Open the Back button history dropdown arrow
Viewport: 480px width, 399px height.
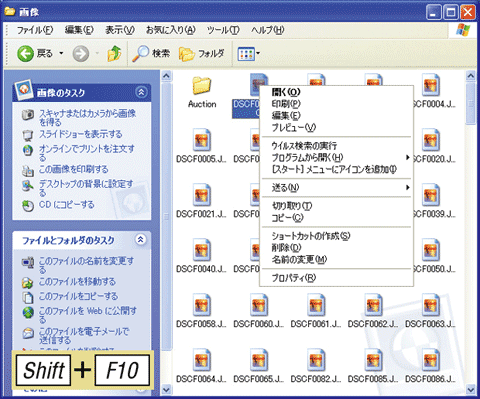coord(61,53)
